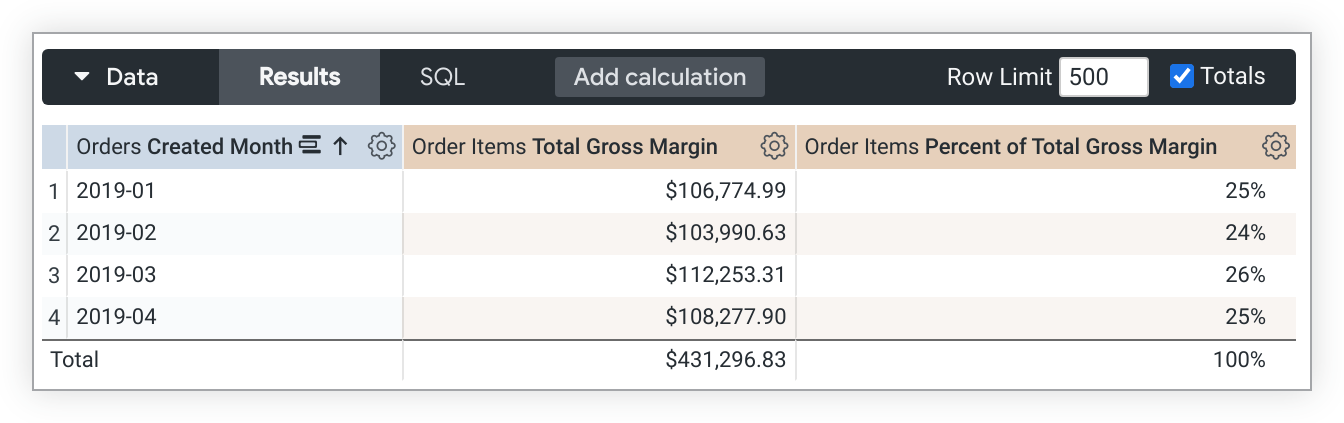Screen dimensions: 1344x423
Task: Collapse the Data section triangle
Action: click(82, 77)
